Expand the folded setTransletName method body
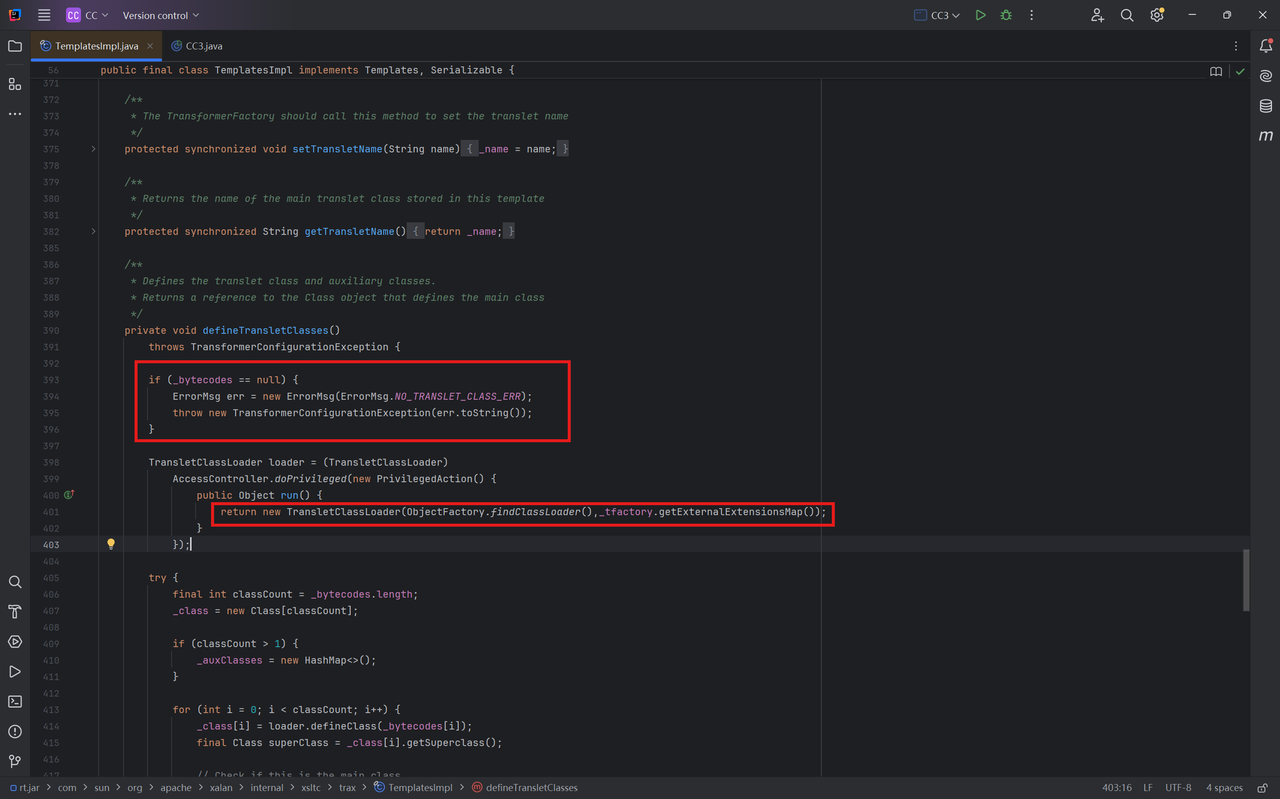The width and height of the screenshot is (1280, 799). click(94, 149)
